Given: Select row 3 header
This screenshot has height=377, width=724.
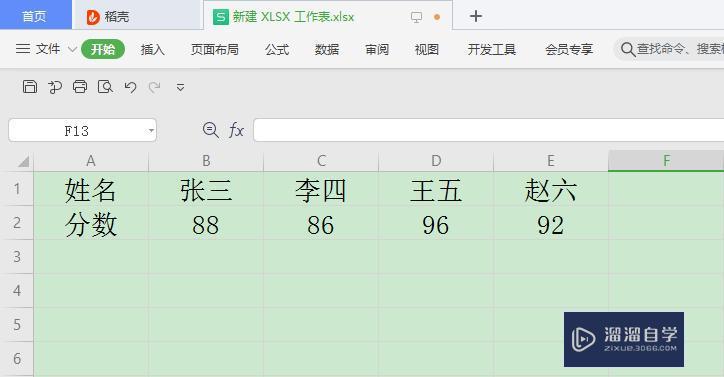Looking at the screenshot, I should point(17,256).
